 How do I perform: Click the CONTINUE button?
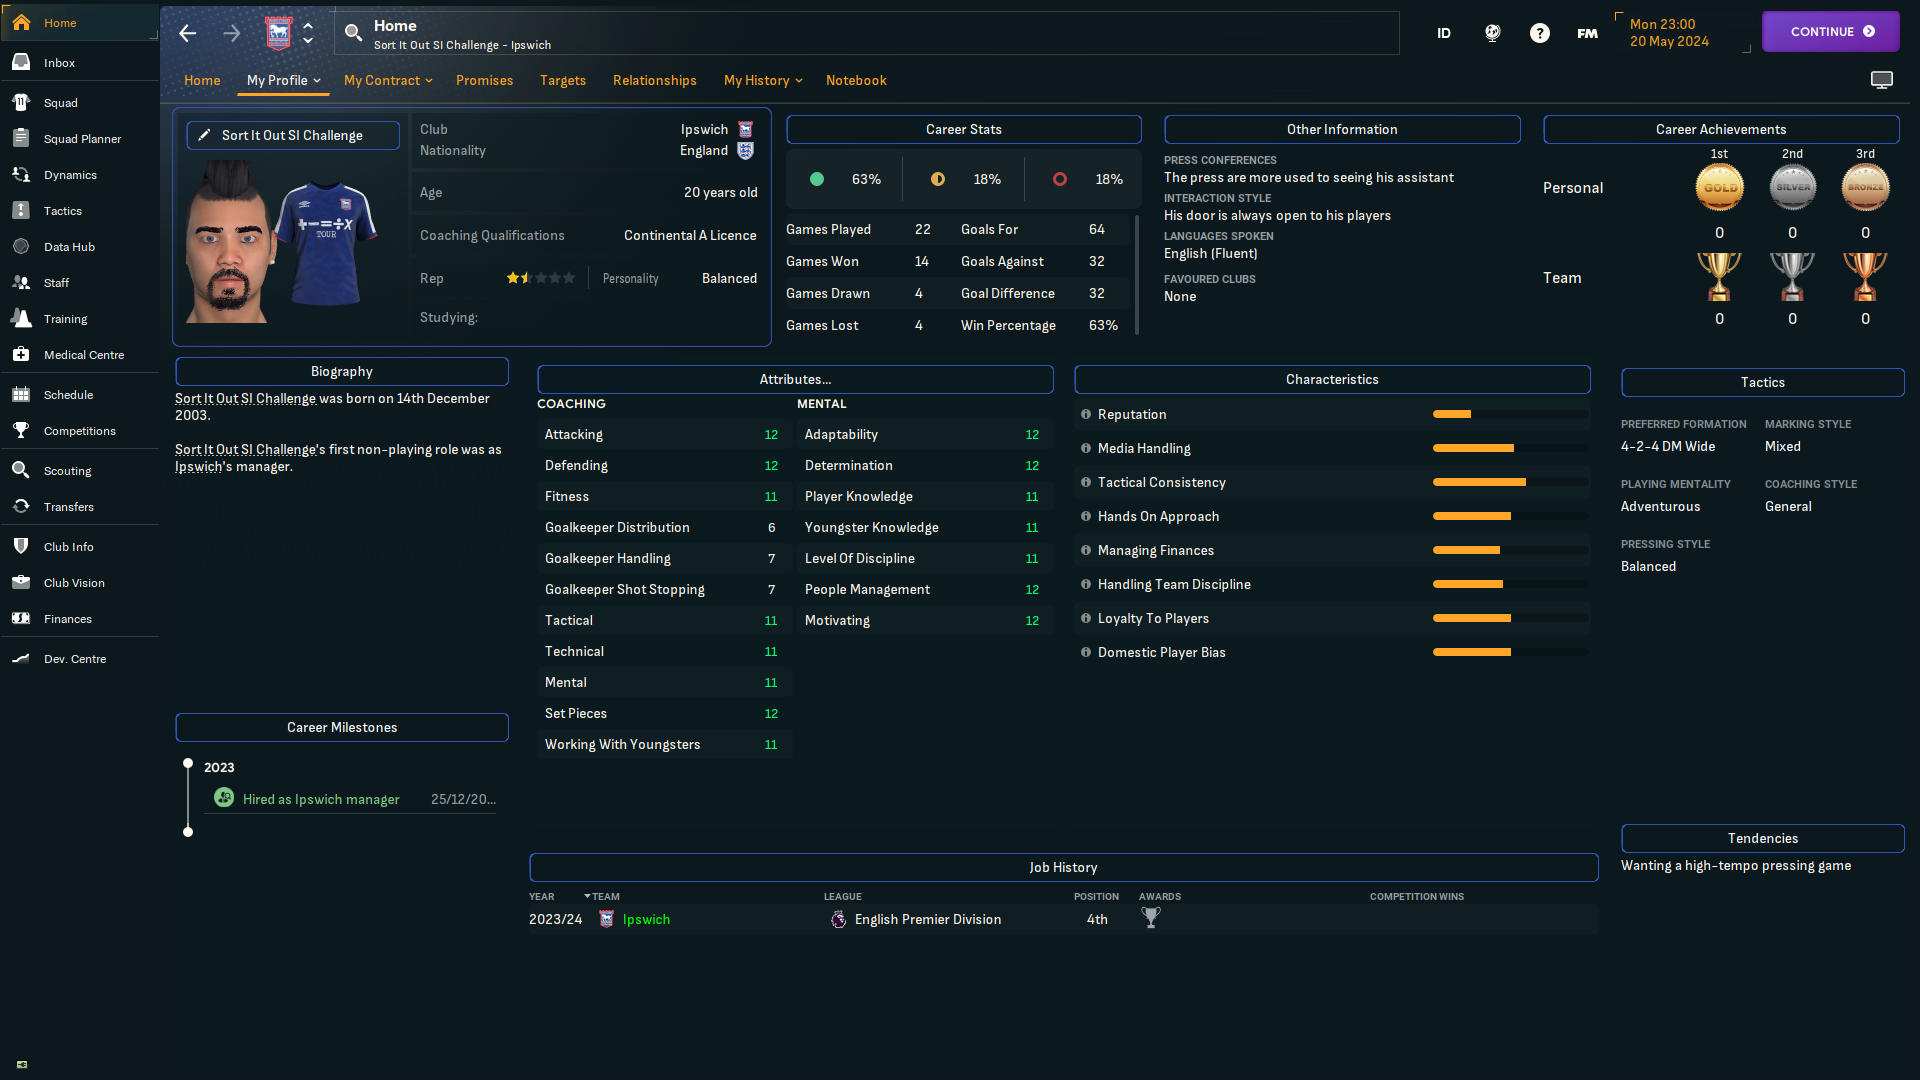click(x=1830, y=31)
